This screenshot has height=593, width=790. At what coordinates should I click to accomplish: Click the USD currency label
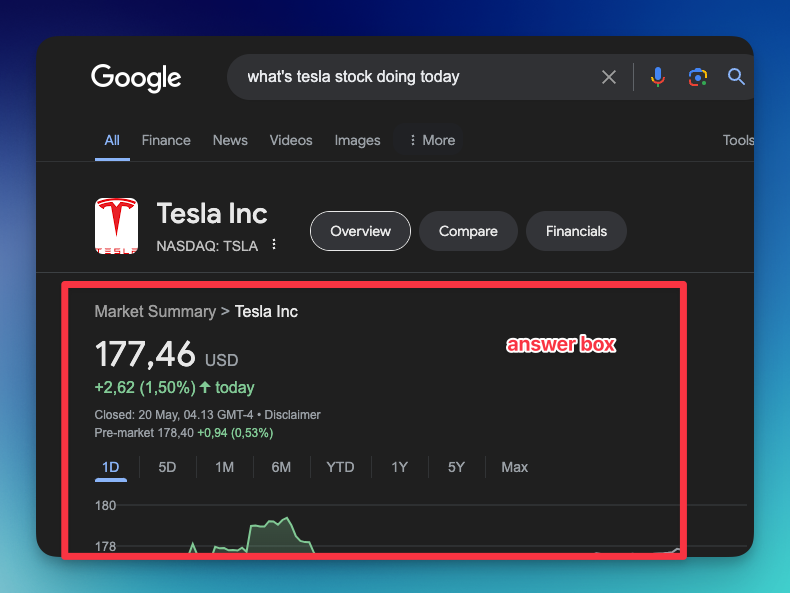pyautogui.click(x=222, y=360)
